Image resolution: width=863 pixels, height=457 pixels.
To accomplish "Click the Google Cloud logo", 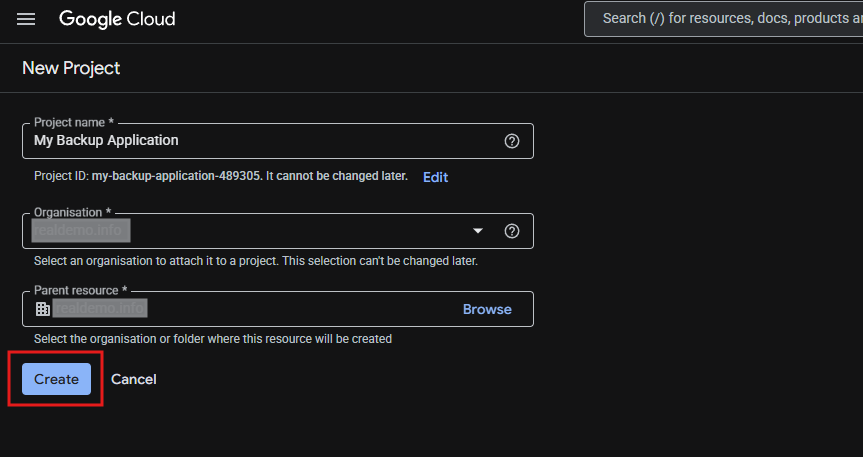I will pyautogui.click(x=117, y=19).
